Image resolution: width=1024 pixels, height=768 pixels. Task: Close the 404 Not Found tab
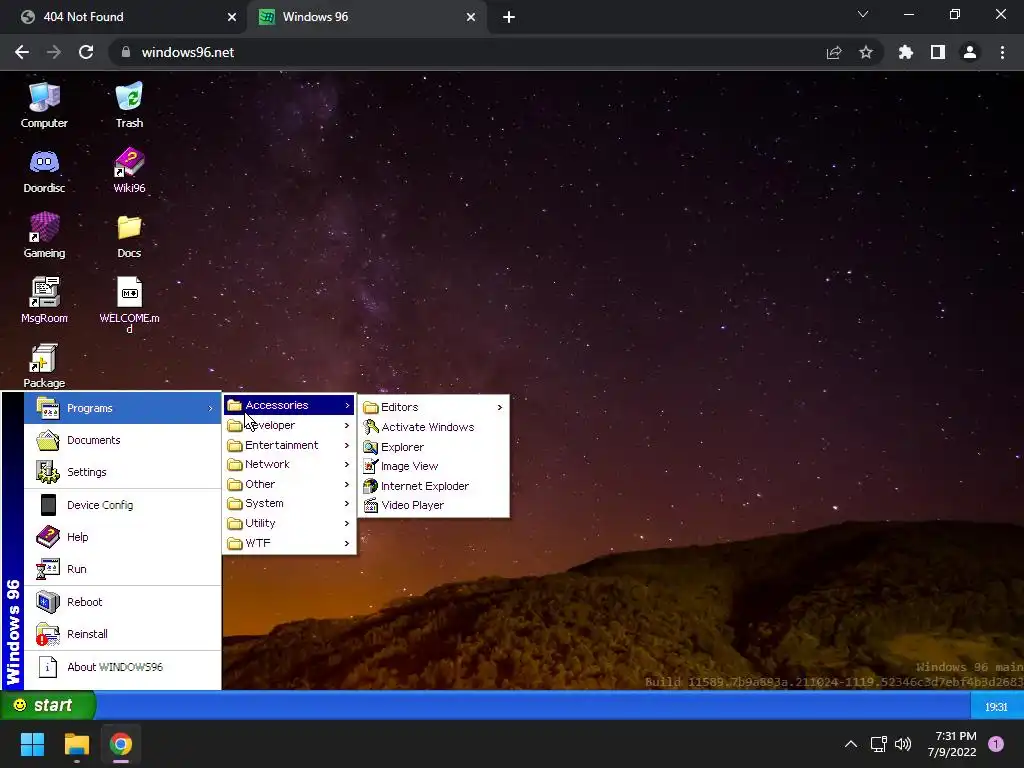[x=231, y=17]
